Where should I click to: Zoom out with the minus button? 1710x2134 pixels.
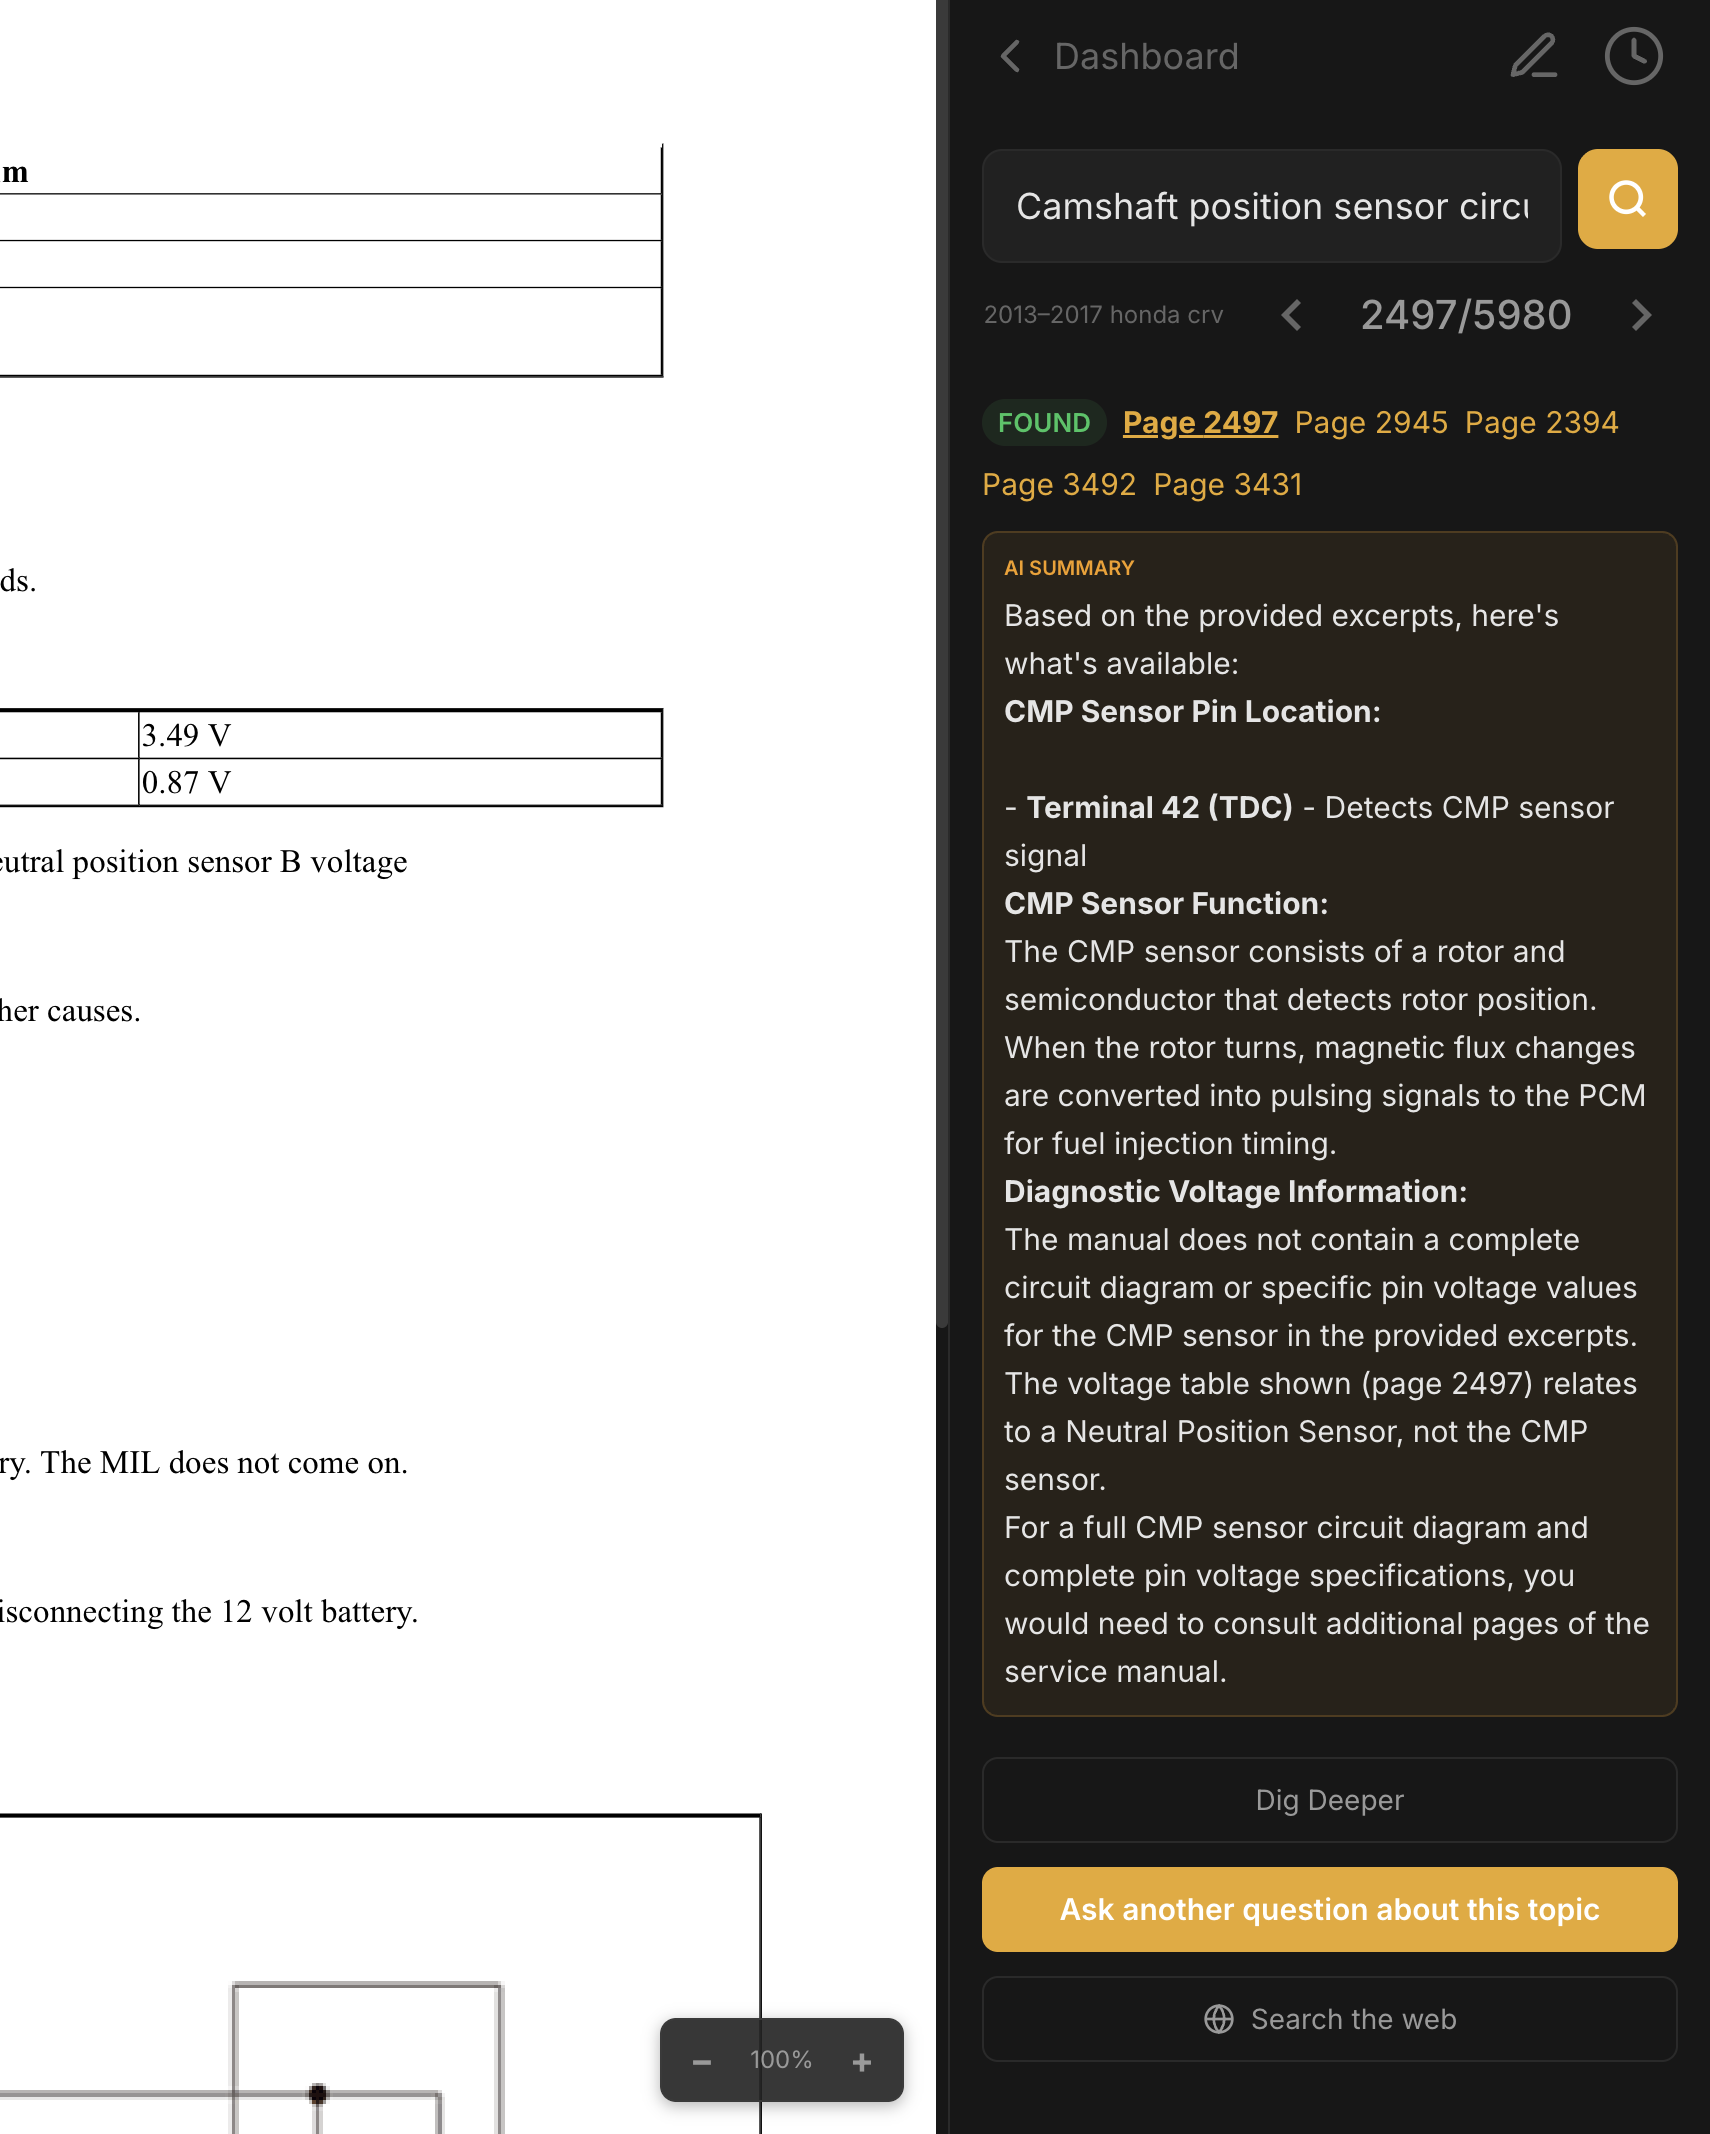tap(702, 2061)
